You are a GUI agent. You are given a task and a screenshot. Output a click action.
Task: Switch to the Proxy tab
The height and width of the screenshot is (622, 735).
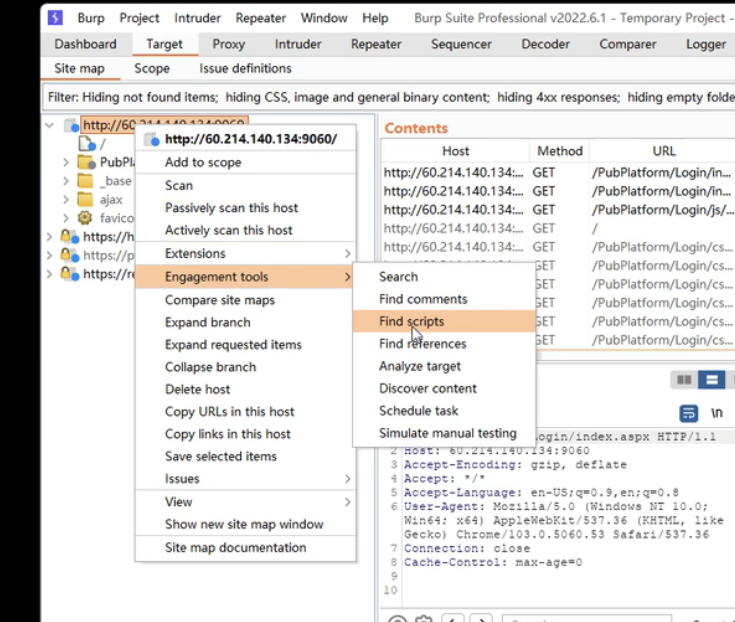coord(229,44)
